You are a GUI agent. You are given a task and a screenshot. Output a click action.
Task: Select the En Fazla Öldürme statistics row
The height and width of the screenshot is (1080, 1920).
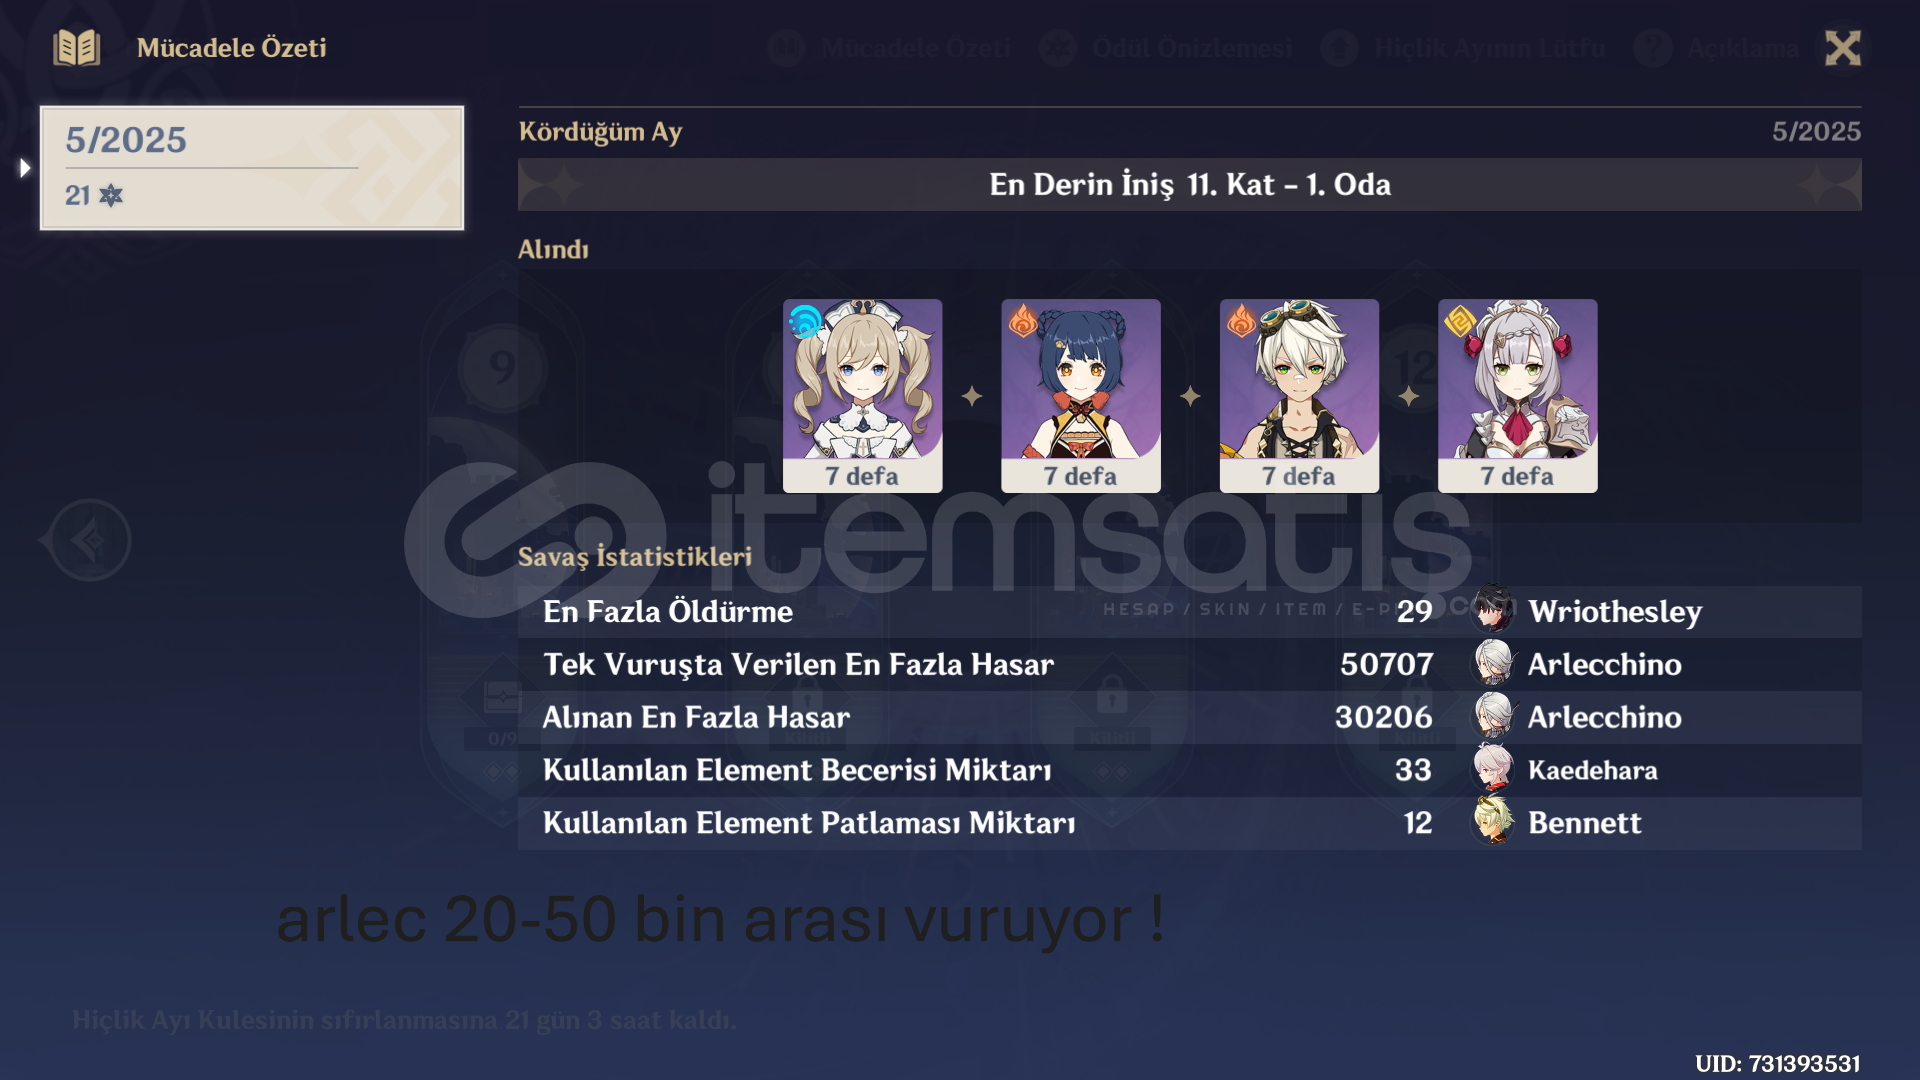pyautogui.click(x=1189, y=611)
